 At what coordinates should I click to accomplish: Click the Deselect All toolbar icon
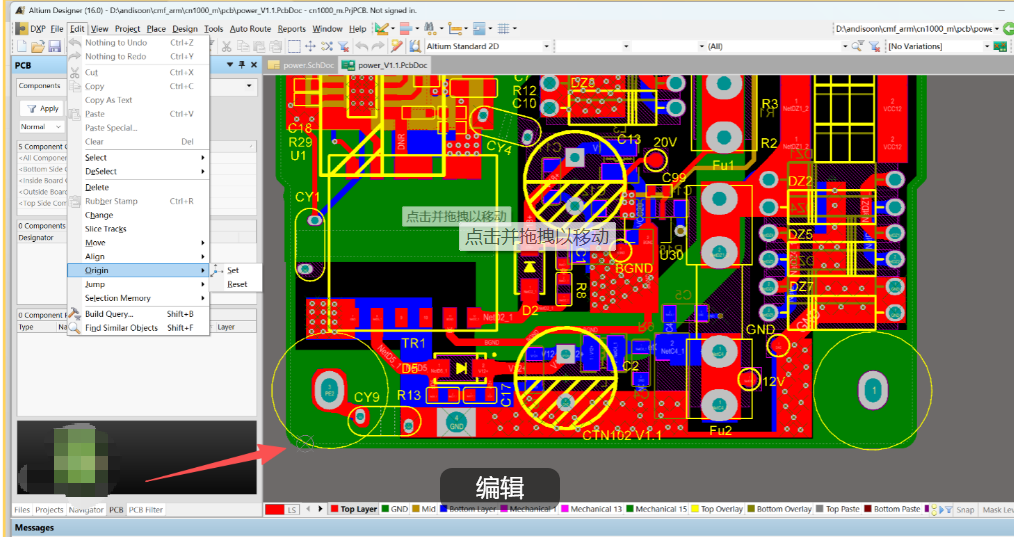point(327,46)
